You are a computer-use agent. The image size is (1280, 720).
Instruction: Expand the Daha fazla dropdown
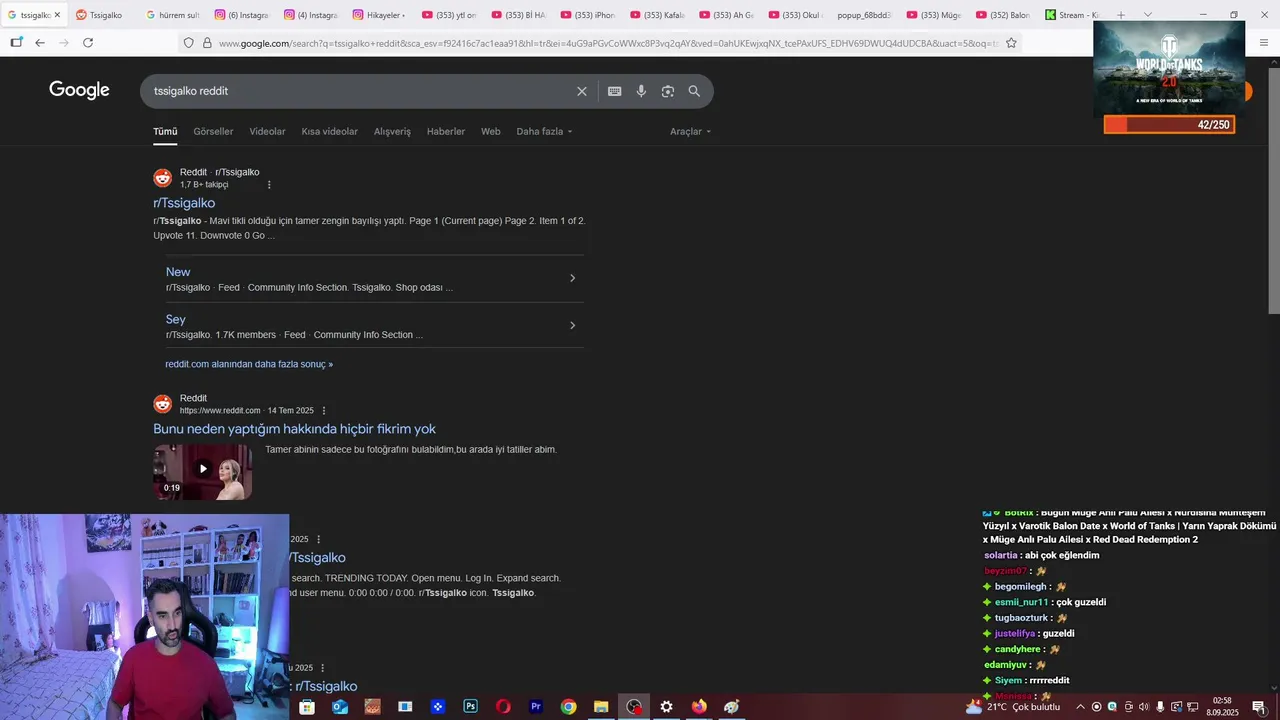click(544, 132)
